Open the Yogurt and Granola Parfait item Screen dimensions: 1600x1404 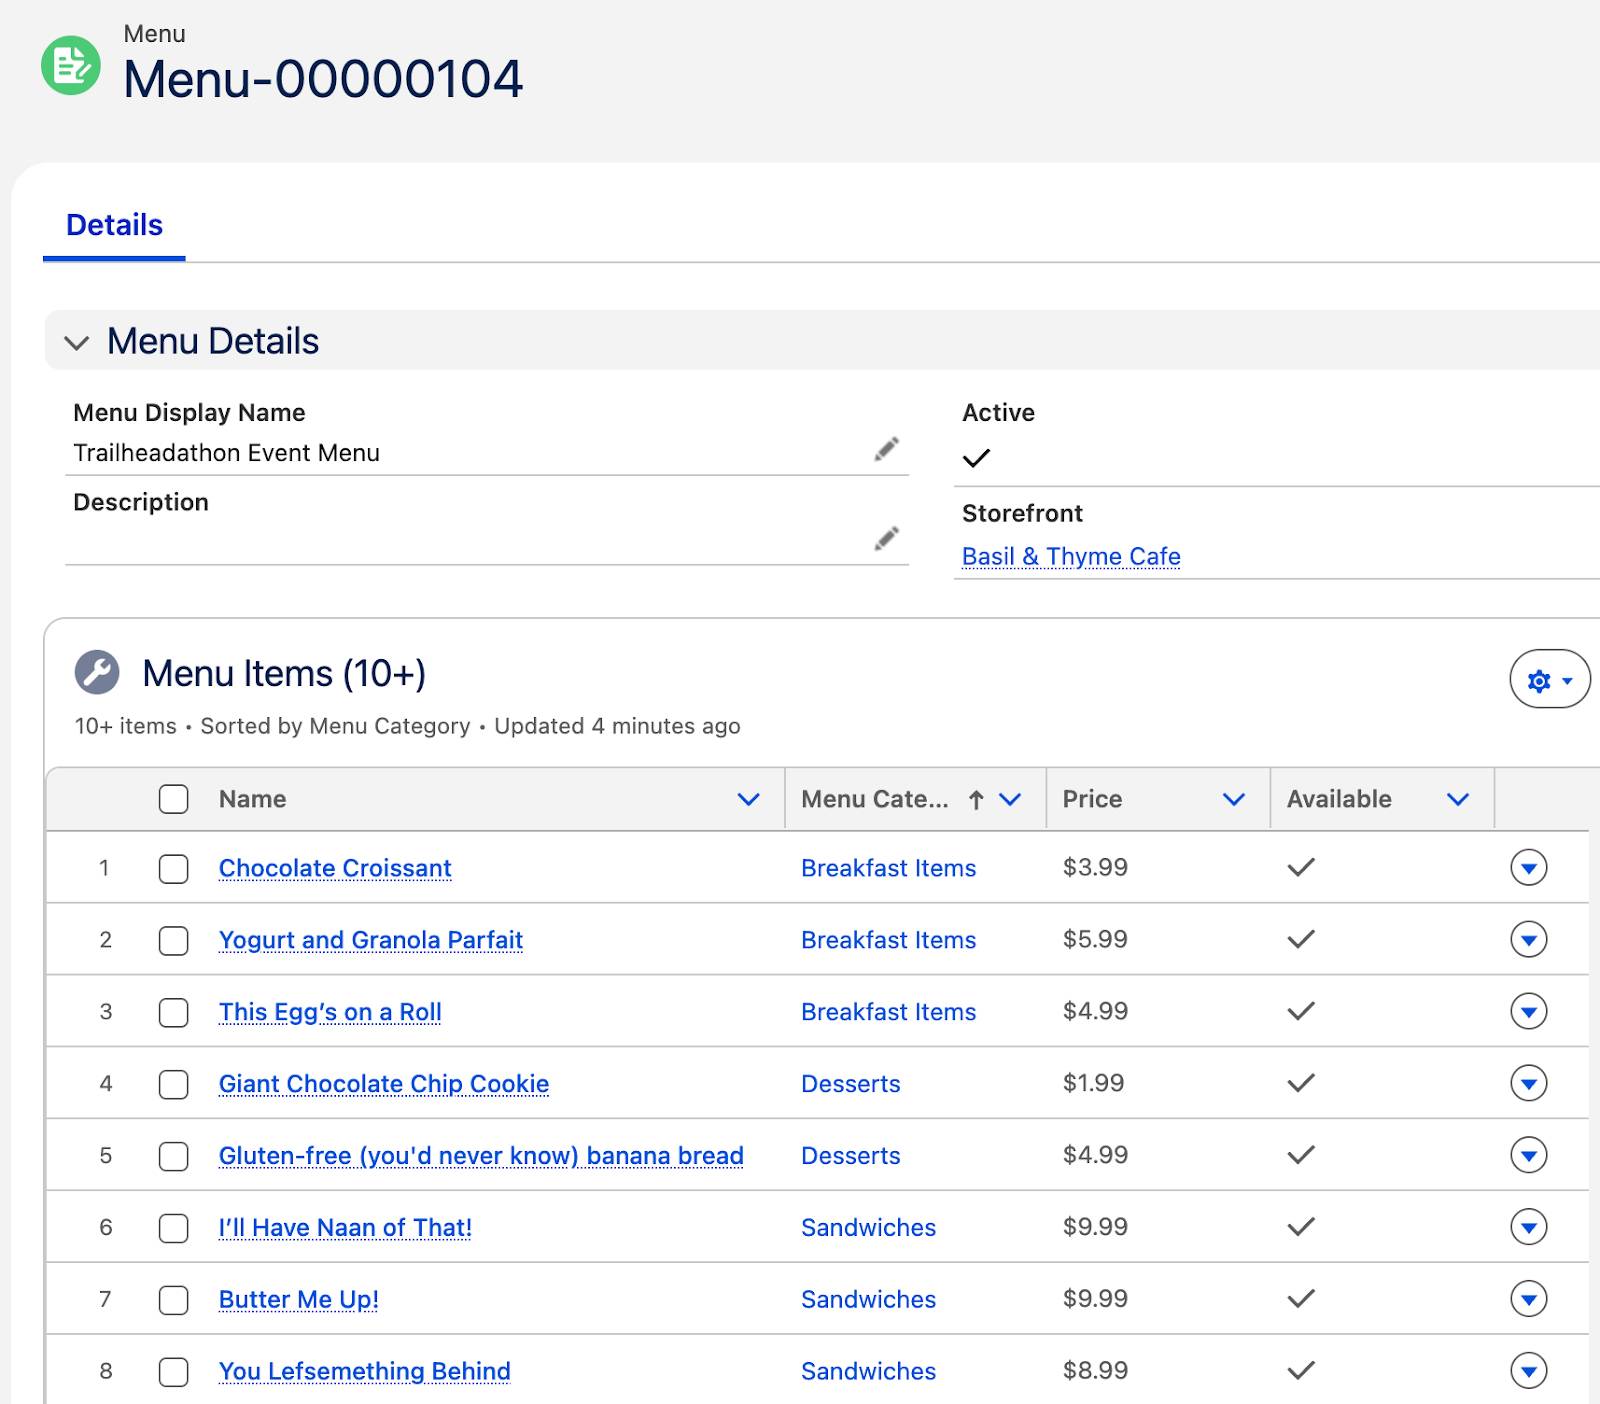[x=370, y=940]
